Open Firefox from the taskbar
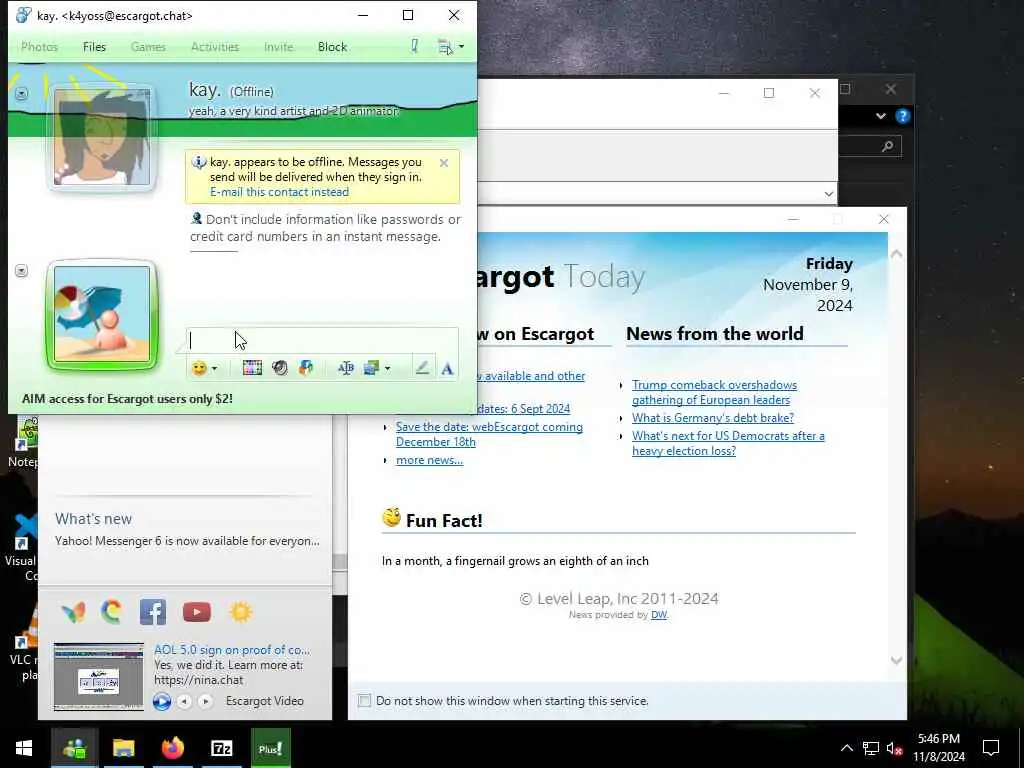The height and width of the screenshot is (768, 1024). (x=172, y=748)
